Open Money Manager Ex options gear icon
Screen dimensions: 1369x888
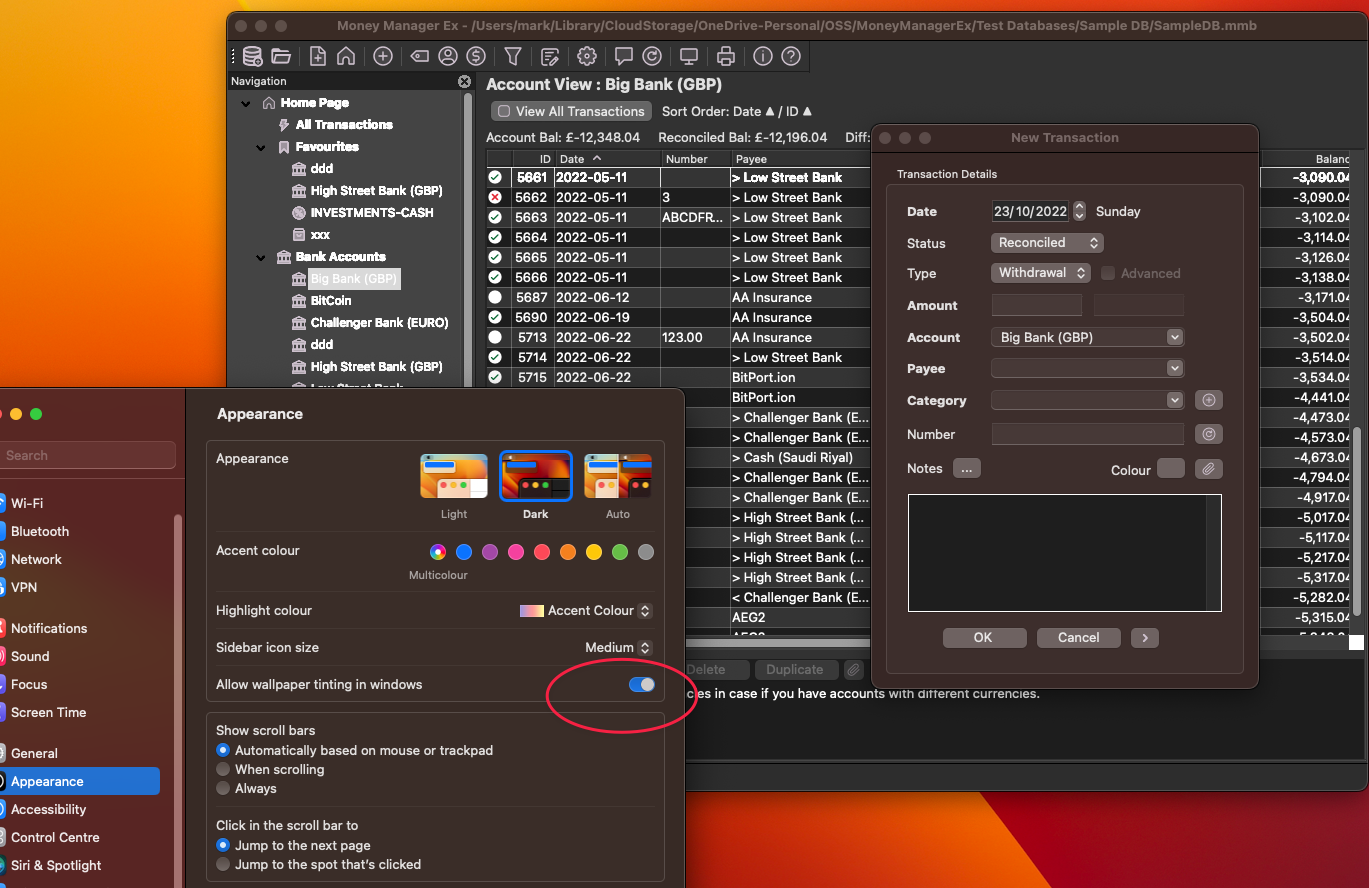(587, 56)
